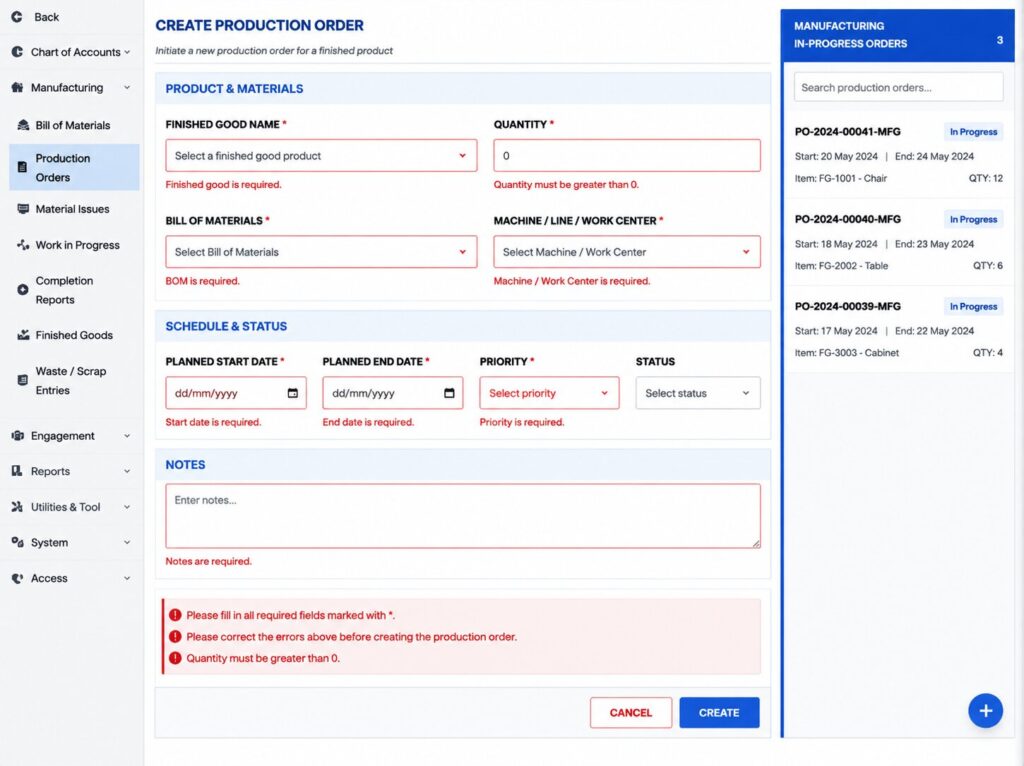Click 'Item: FG-3003 - Cabinet' text

click(x=846, y=353)
